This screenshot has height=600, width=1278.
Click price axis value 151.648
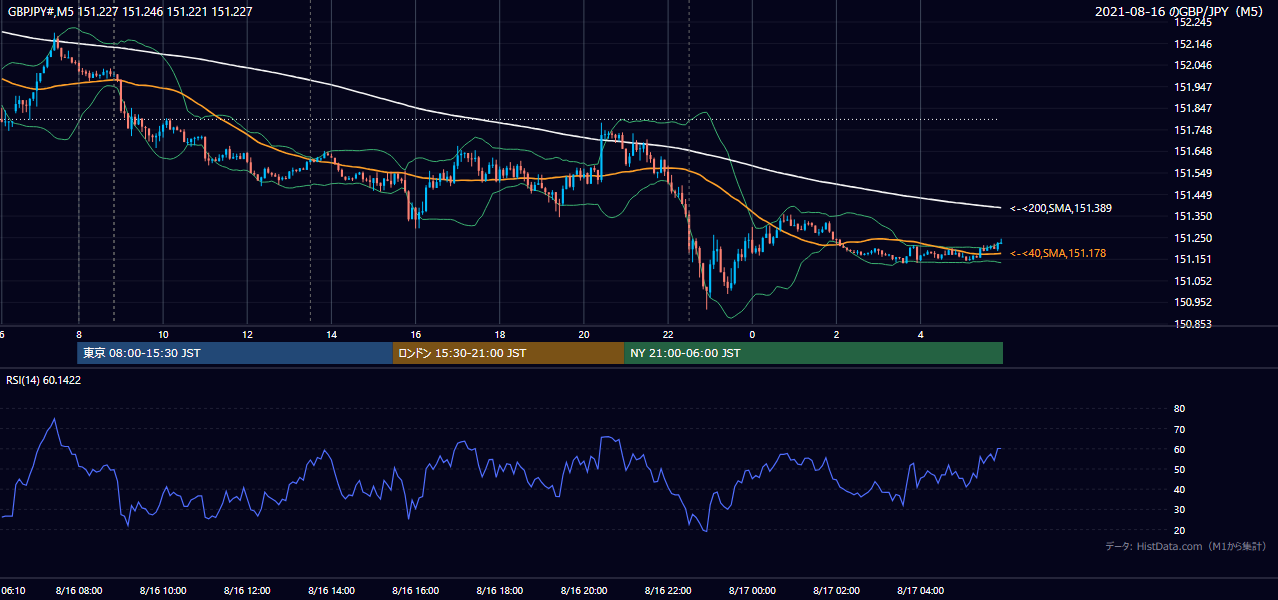click(1192, 151)
